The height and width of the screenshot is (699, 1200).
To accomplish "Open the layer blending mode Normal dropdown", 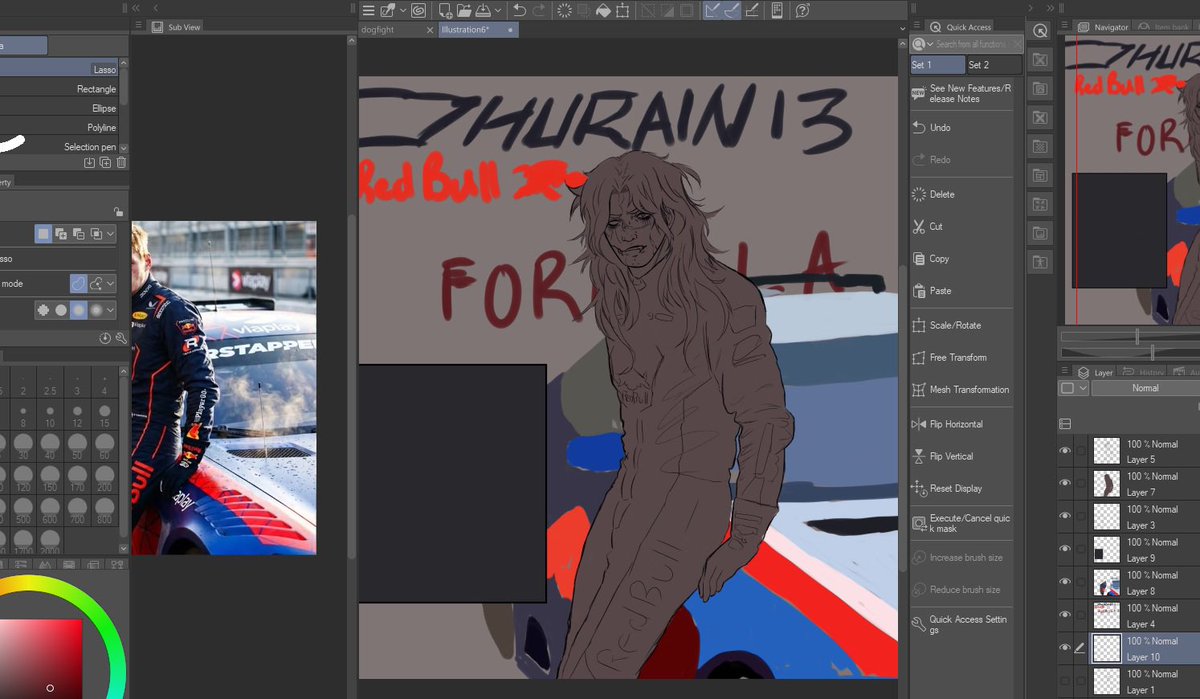I will click(x=1145, y=388).
